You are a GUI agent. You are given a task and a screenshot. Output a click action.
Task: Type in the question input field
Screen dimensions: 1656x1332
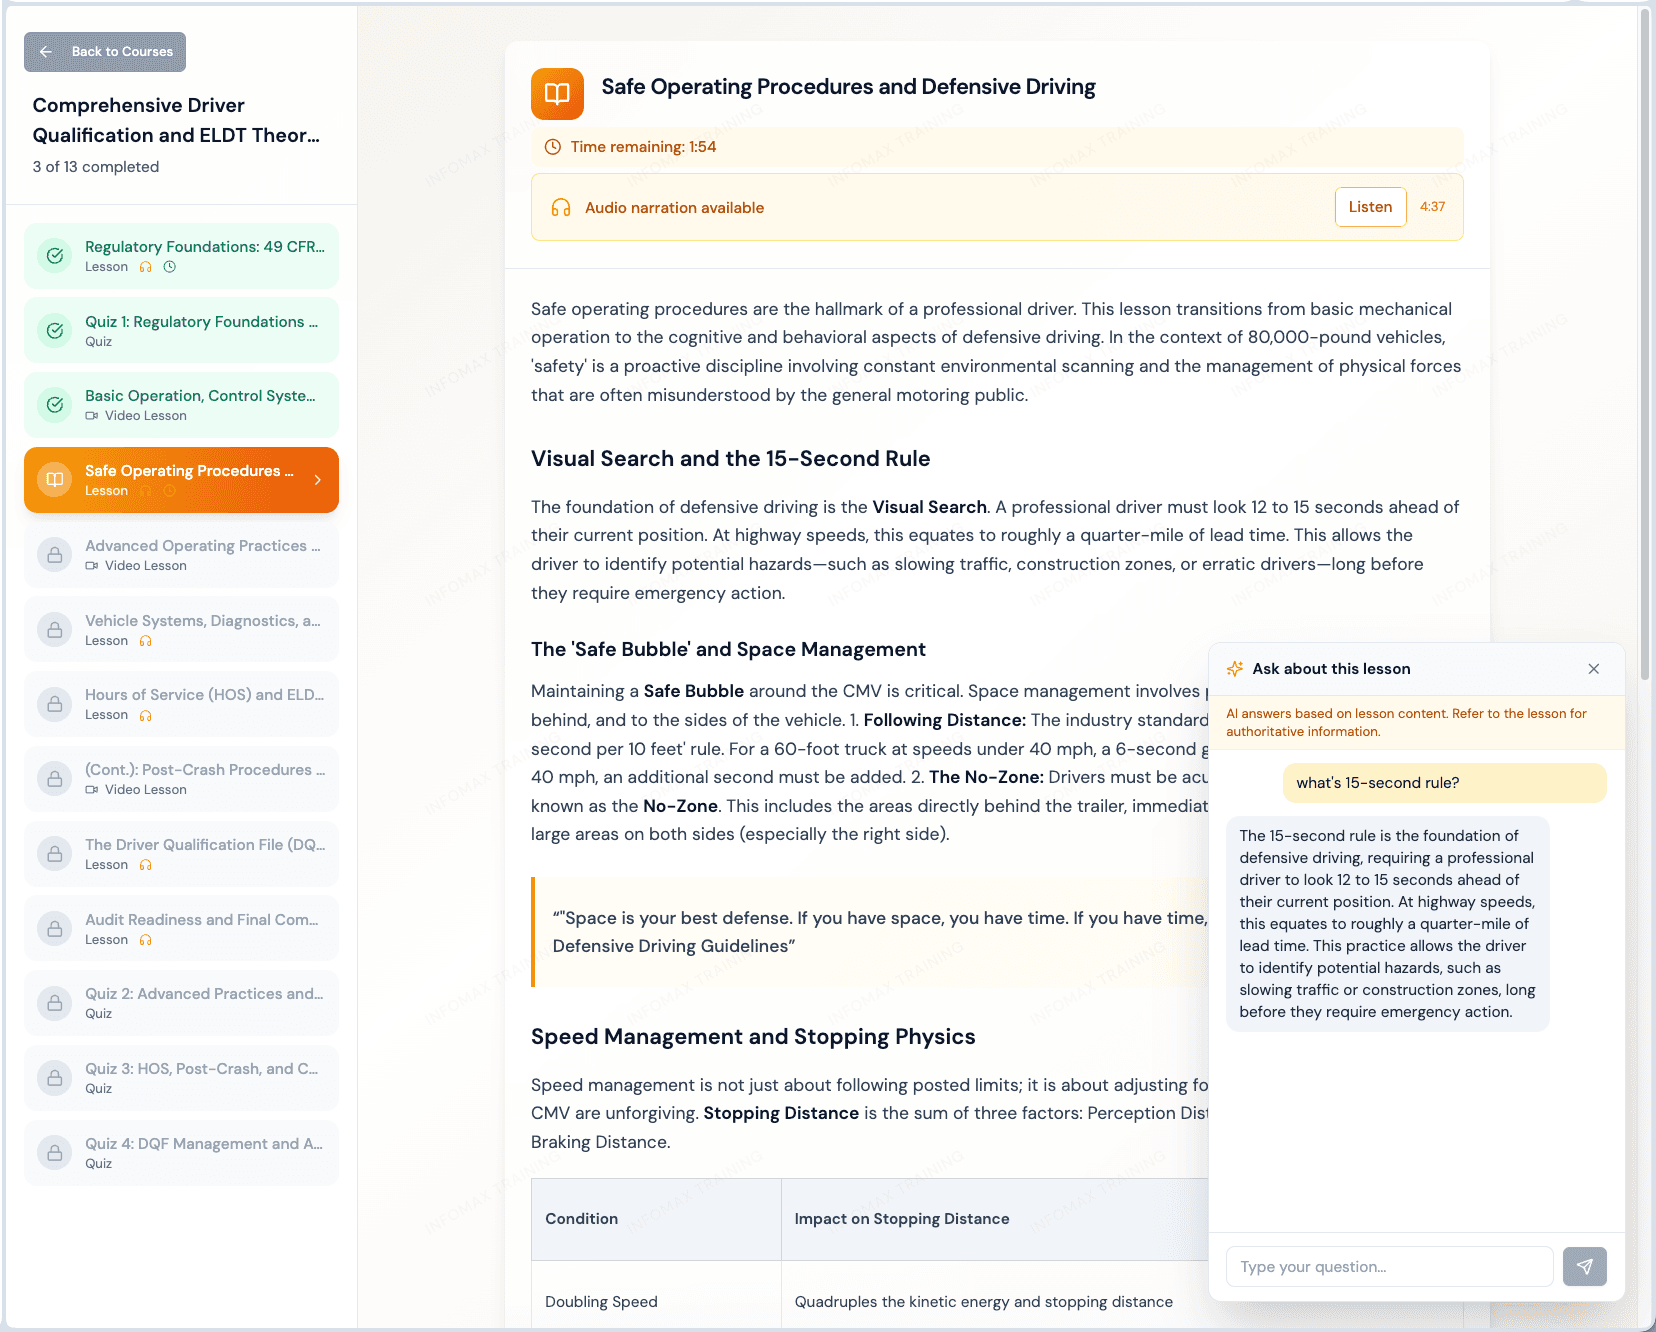(x=1388, y=1266)
